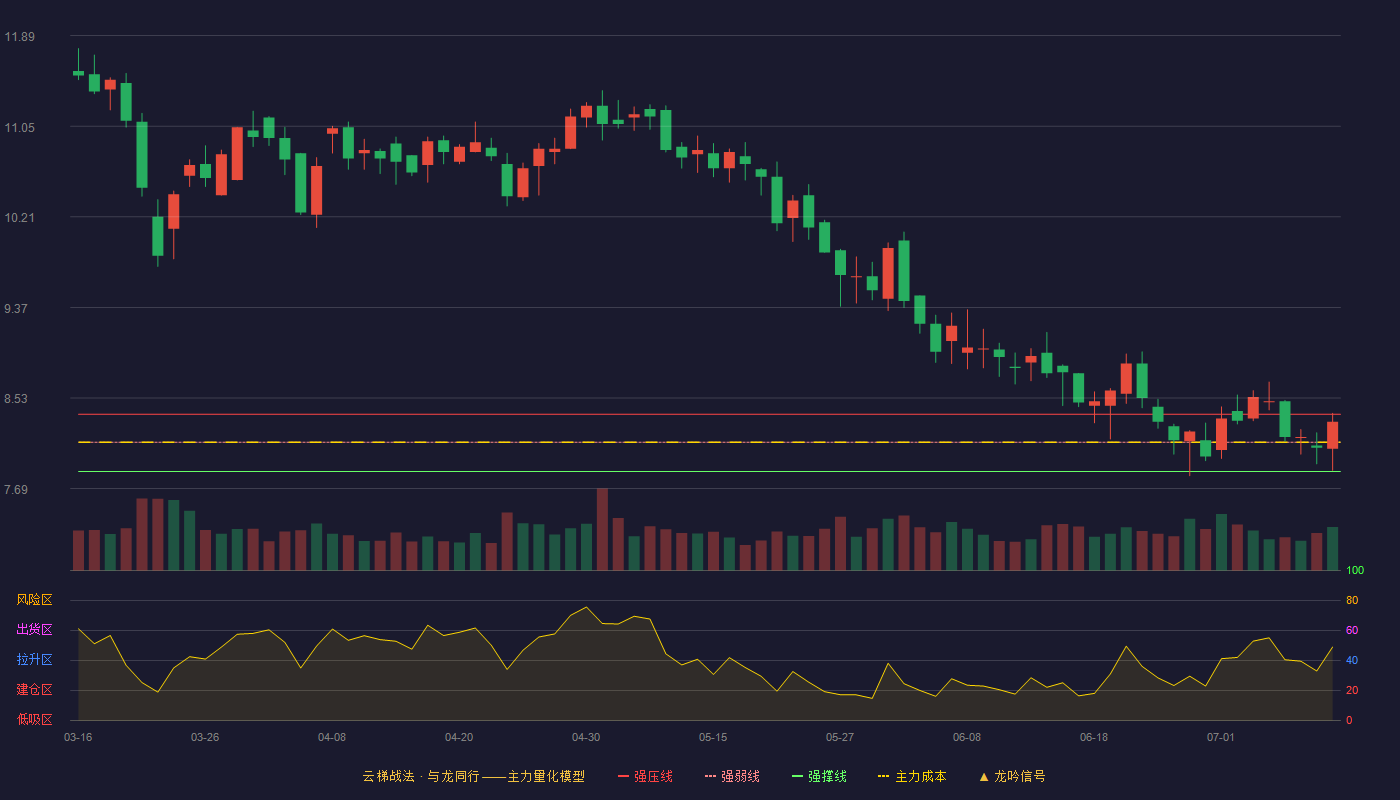Toggle the 强撑线 legend entry

pos(819,776)
